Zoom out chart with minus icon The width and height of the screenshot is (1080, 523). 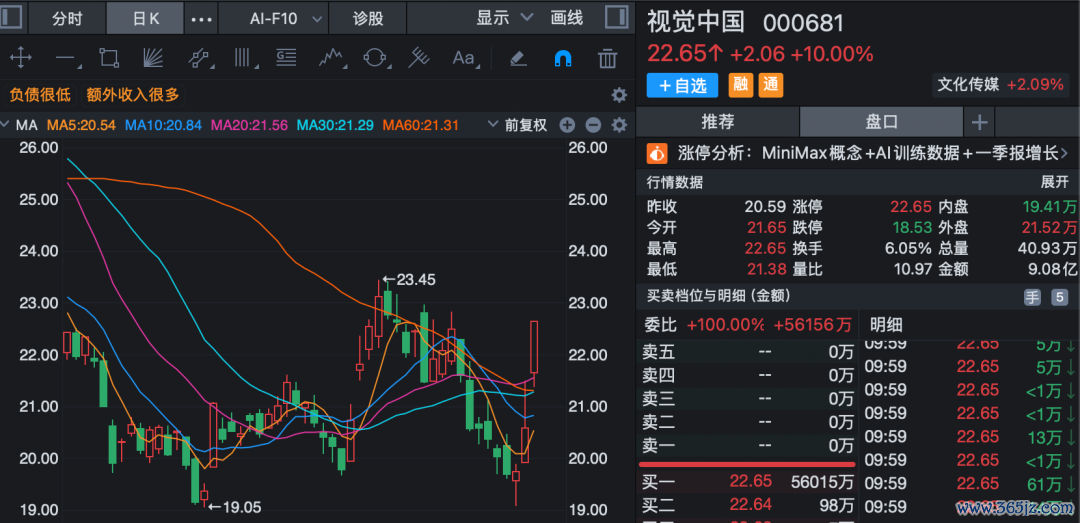(593, 125)
